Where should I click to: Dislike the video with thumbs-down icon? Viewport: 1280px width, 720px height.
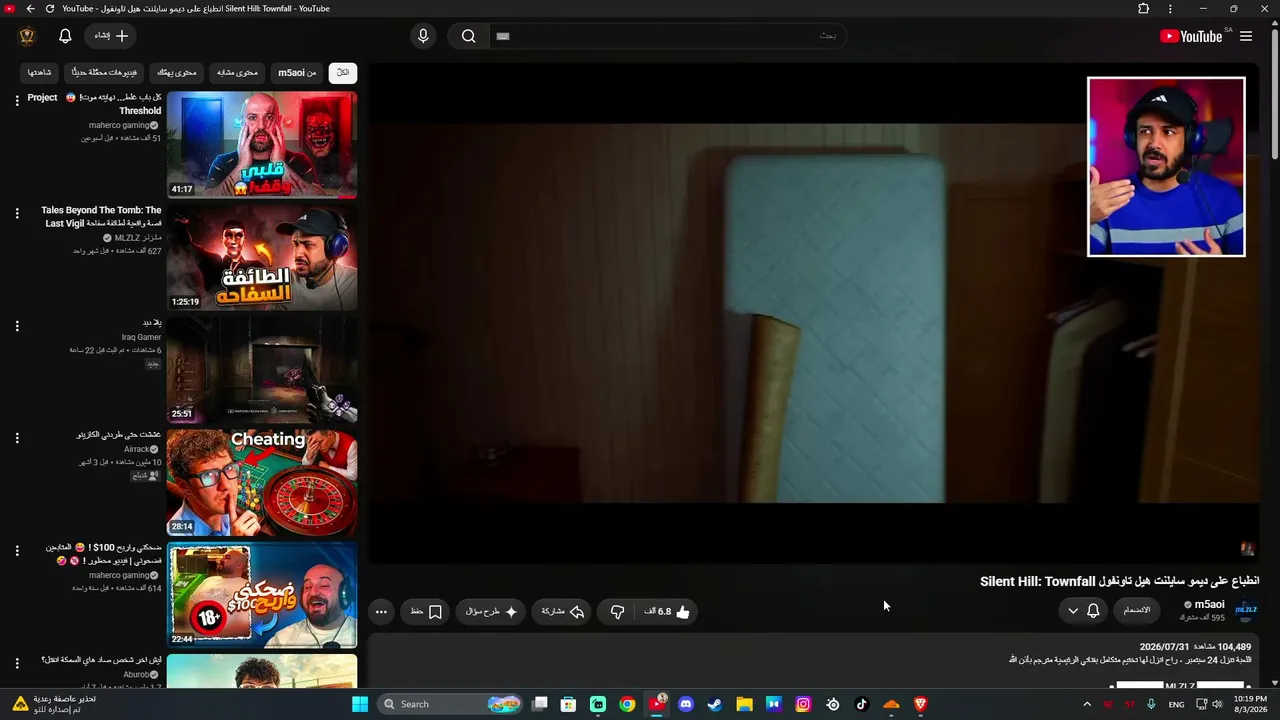617,612
